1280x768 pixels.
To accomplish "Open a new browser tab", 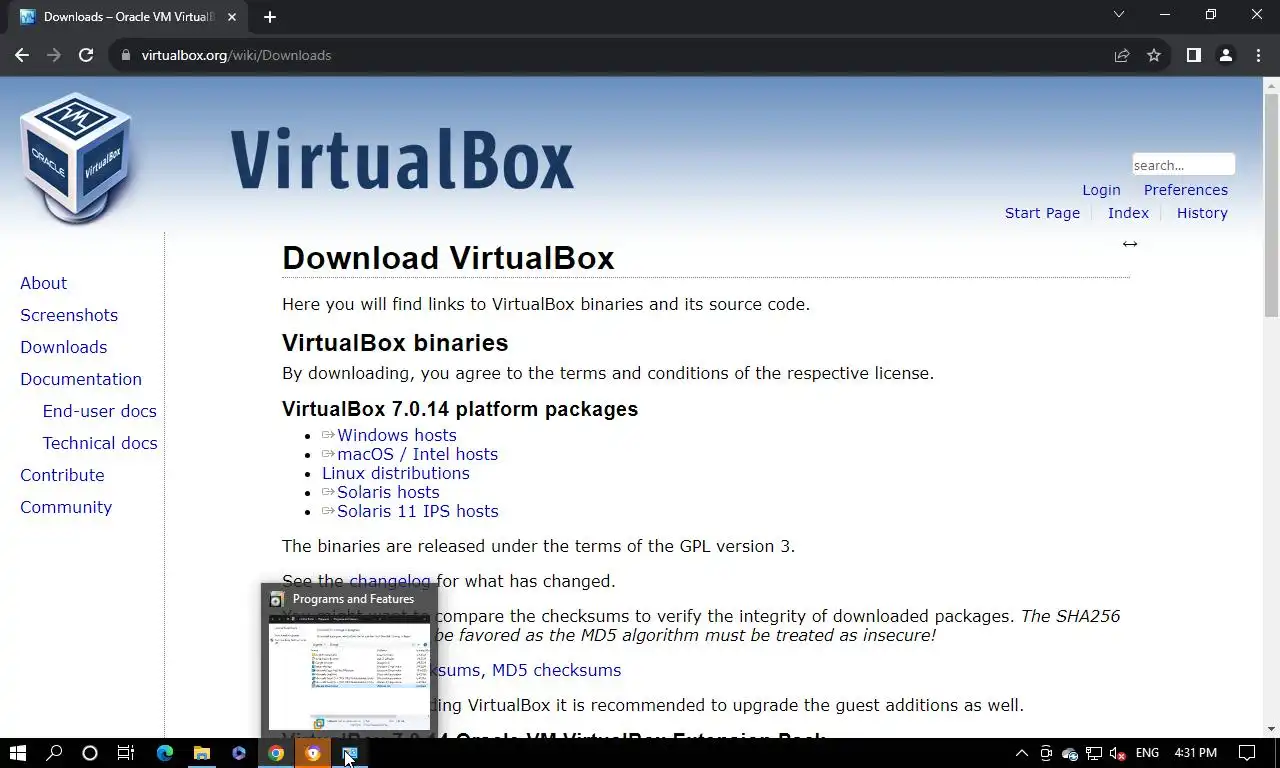I will [x=269, y=16].
